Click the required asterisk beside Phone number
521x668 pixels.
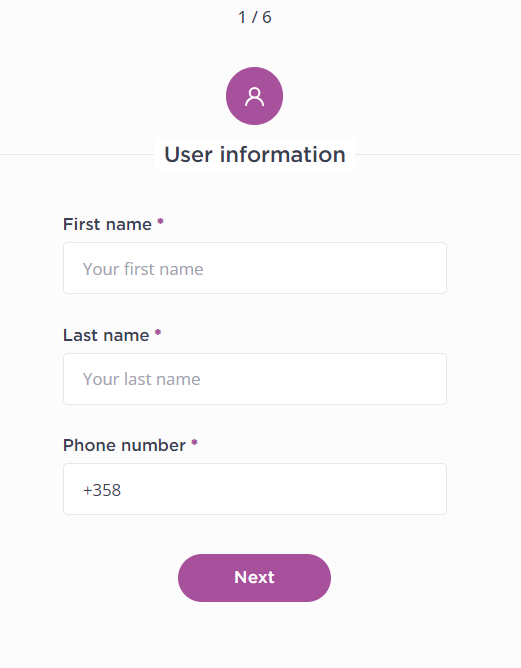point(194,443)
